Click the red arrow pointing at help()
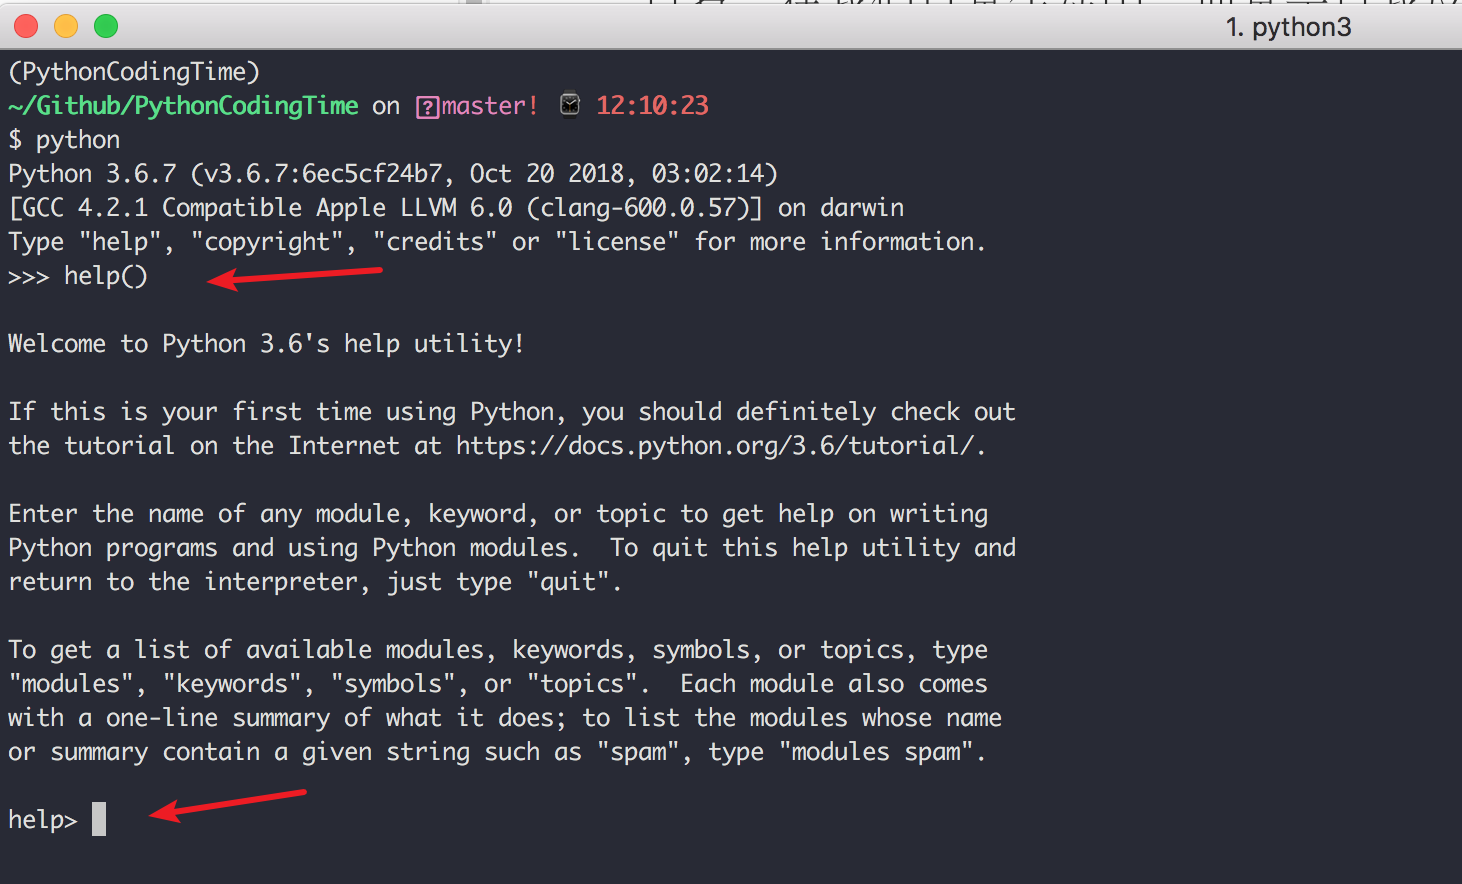Viewport: 1462px width, 884px height. [x=295, y=275]
